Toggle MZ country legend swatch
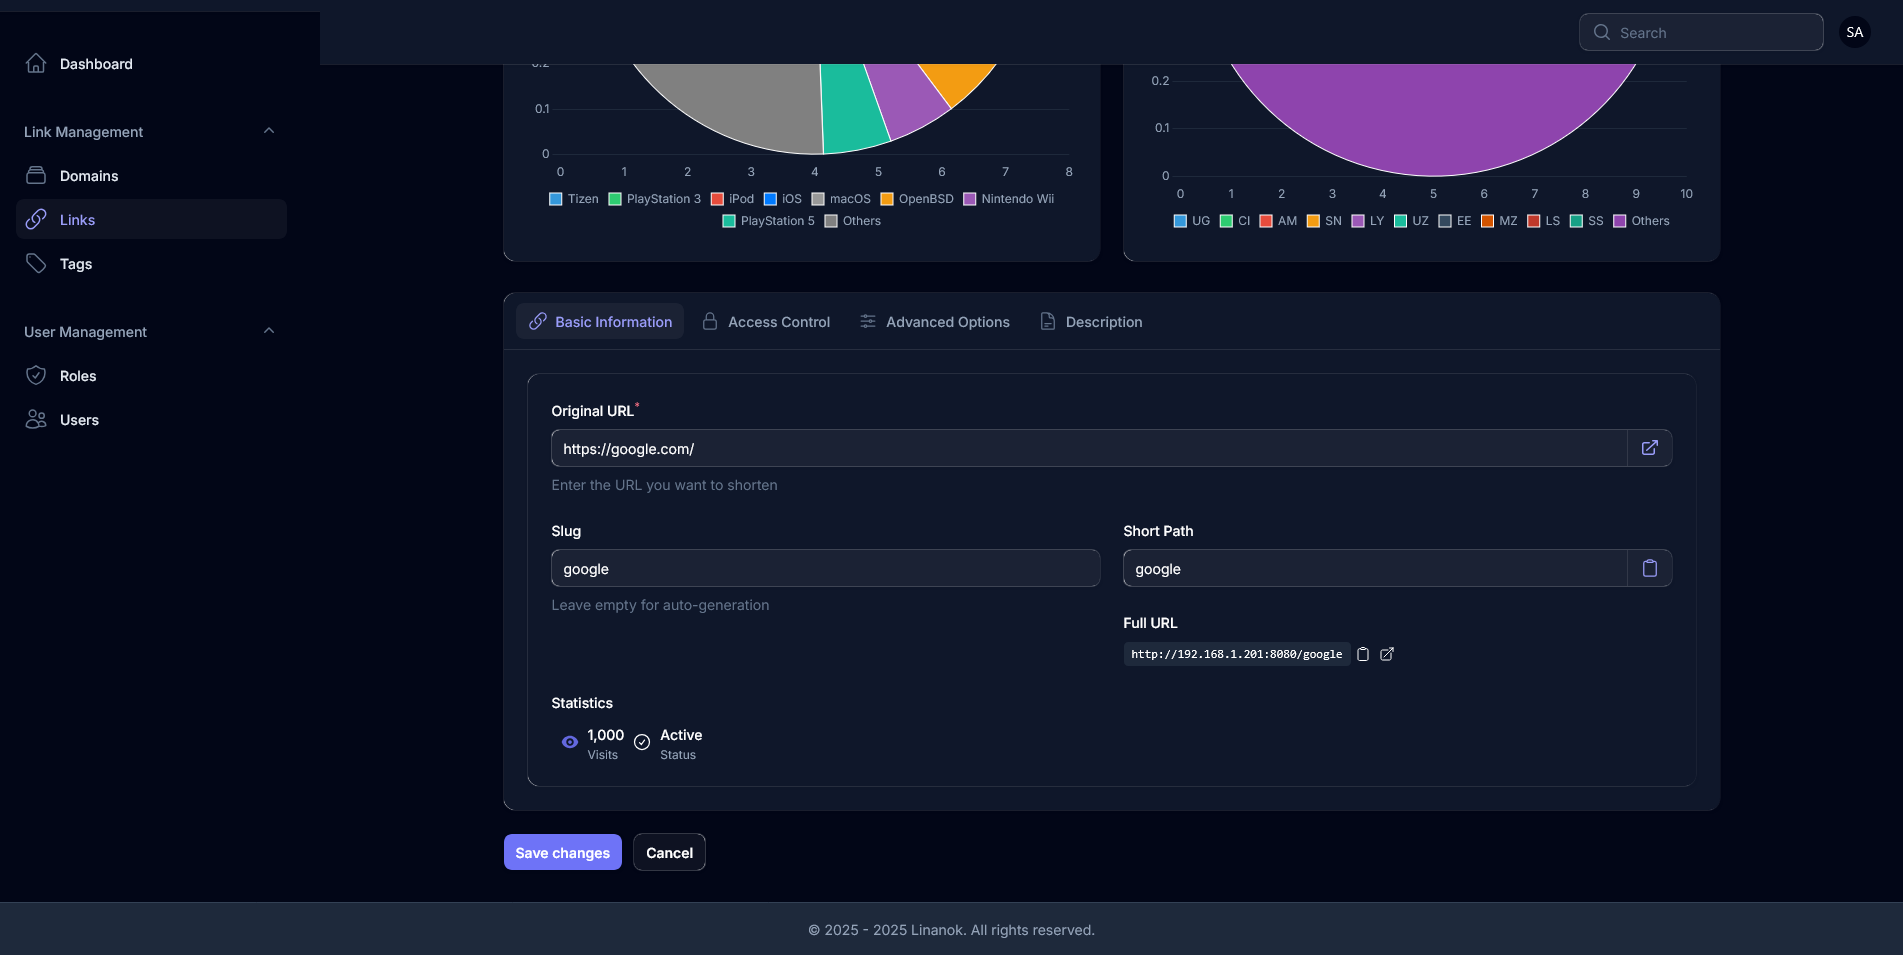Image resolution: width=1903 pixels, height=955 pixels. click(x=1487, y=221)
